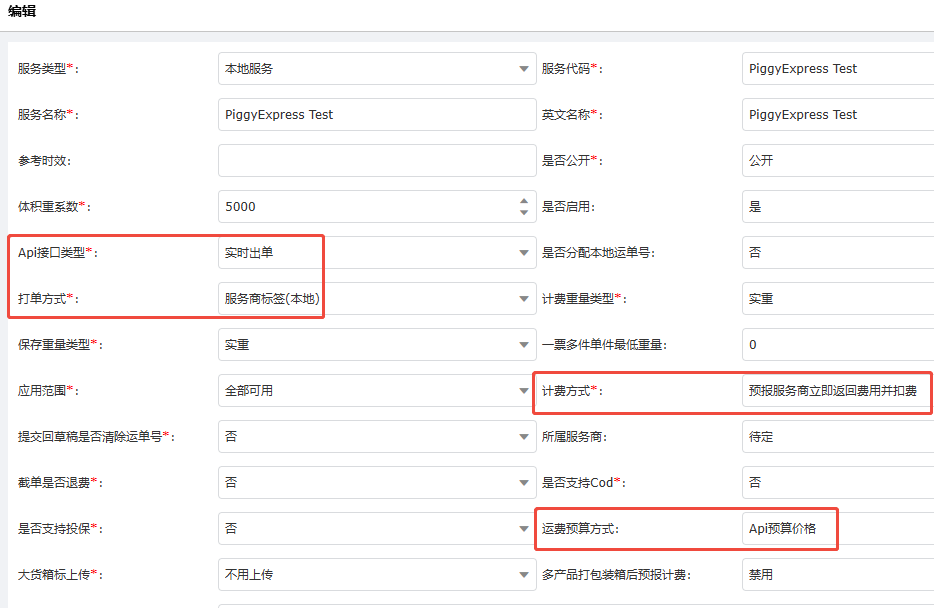Expand the 保存重量类型 dropdown
934x608 pixels.
(376, 345)
